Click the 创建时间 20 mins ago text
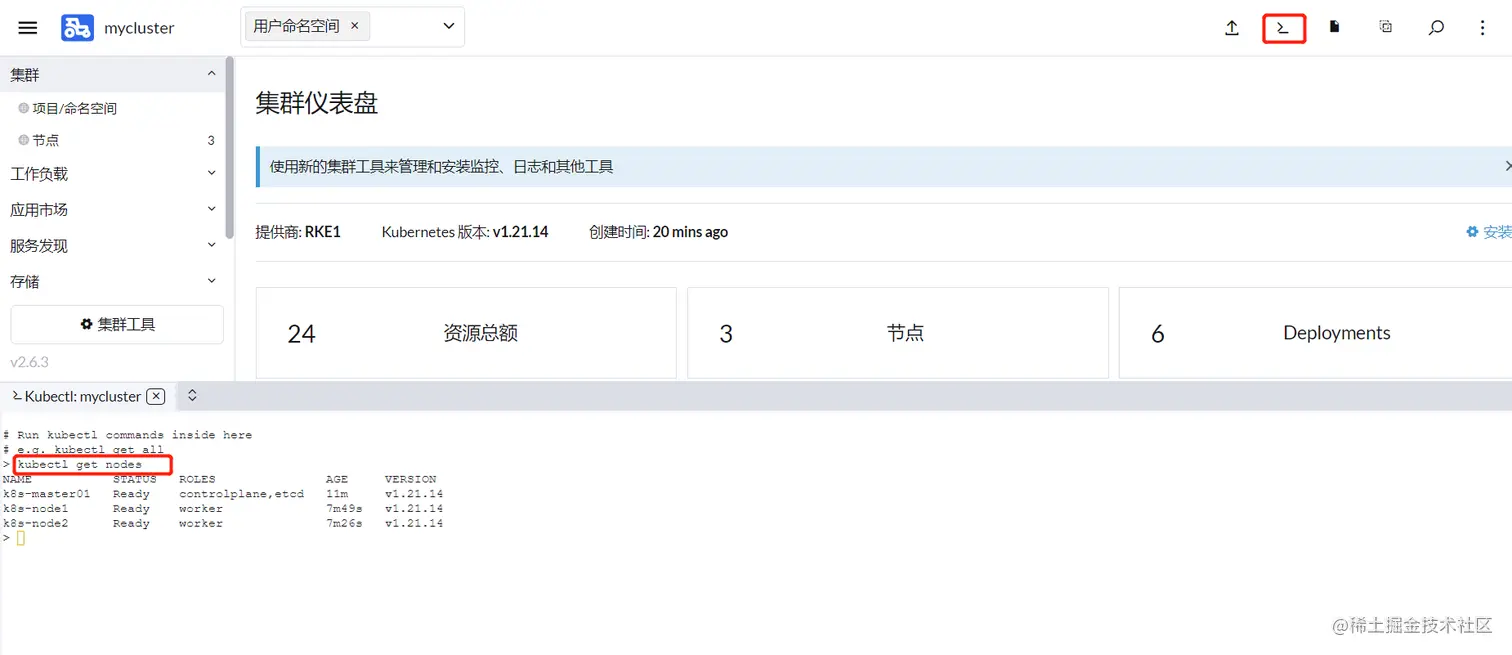1512x655 pixels. tap(658, 232)
